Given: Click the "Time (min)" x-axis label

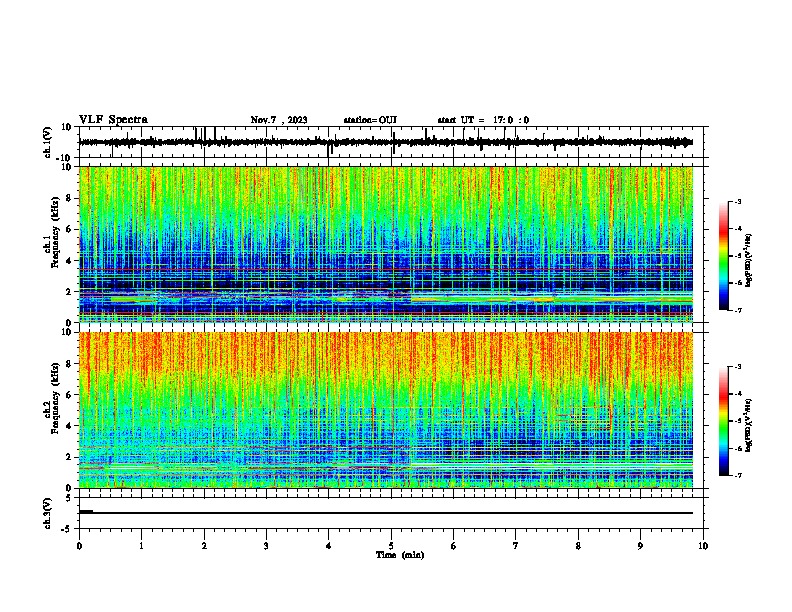Looking at the screenshot, I should (x=400, y=555).
